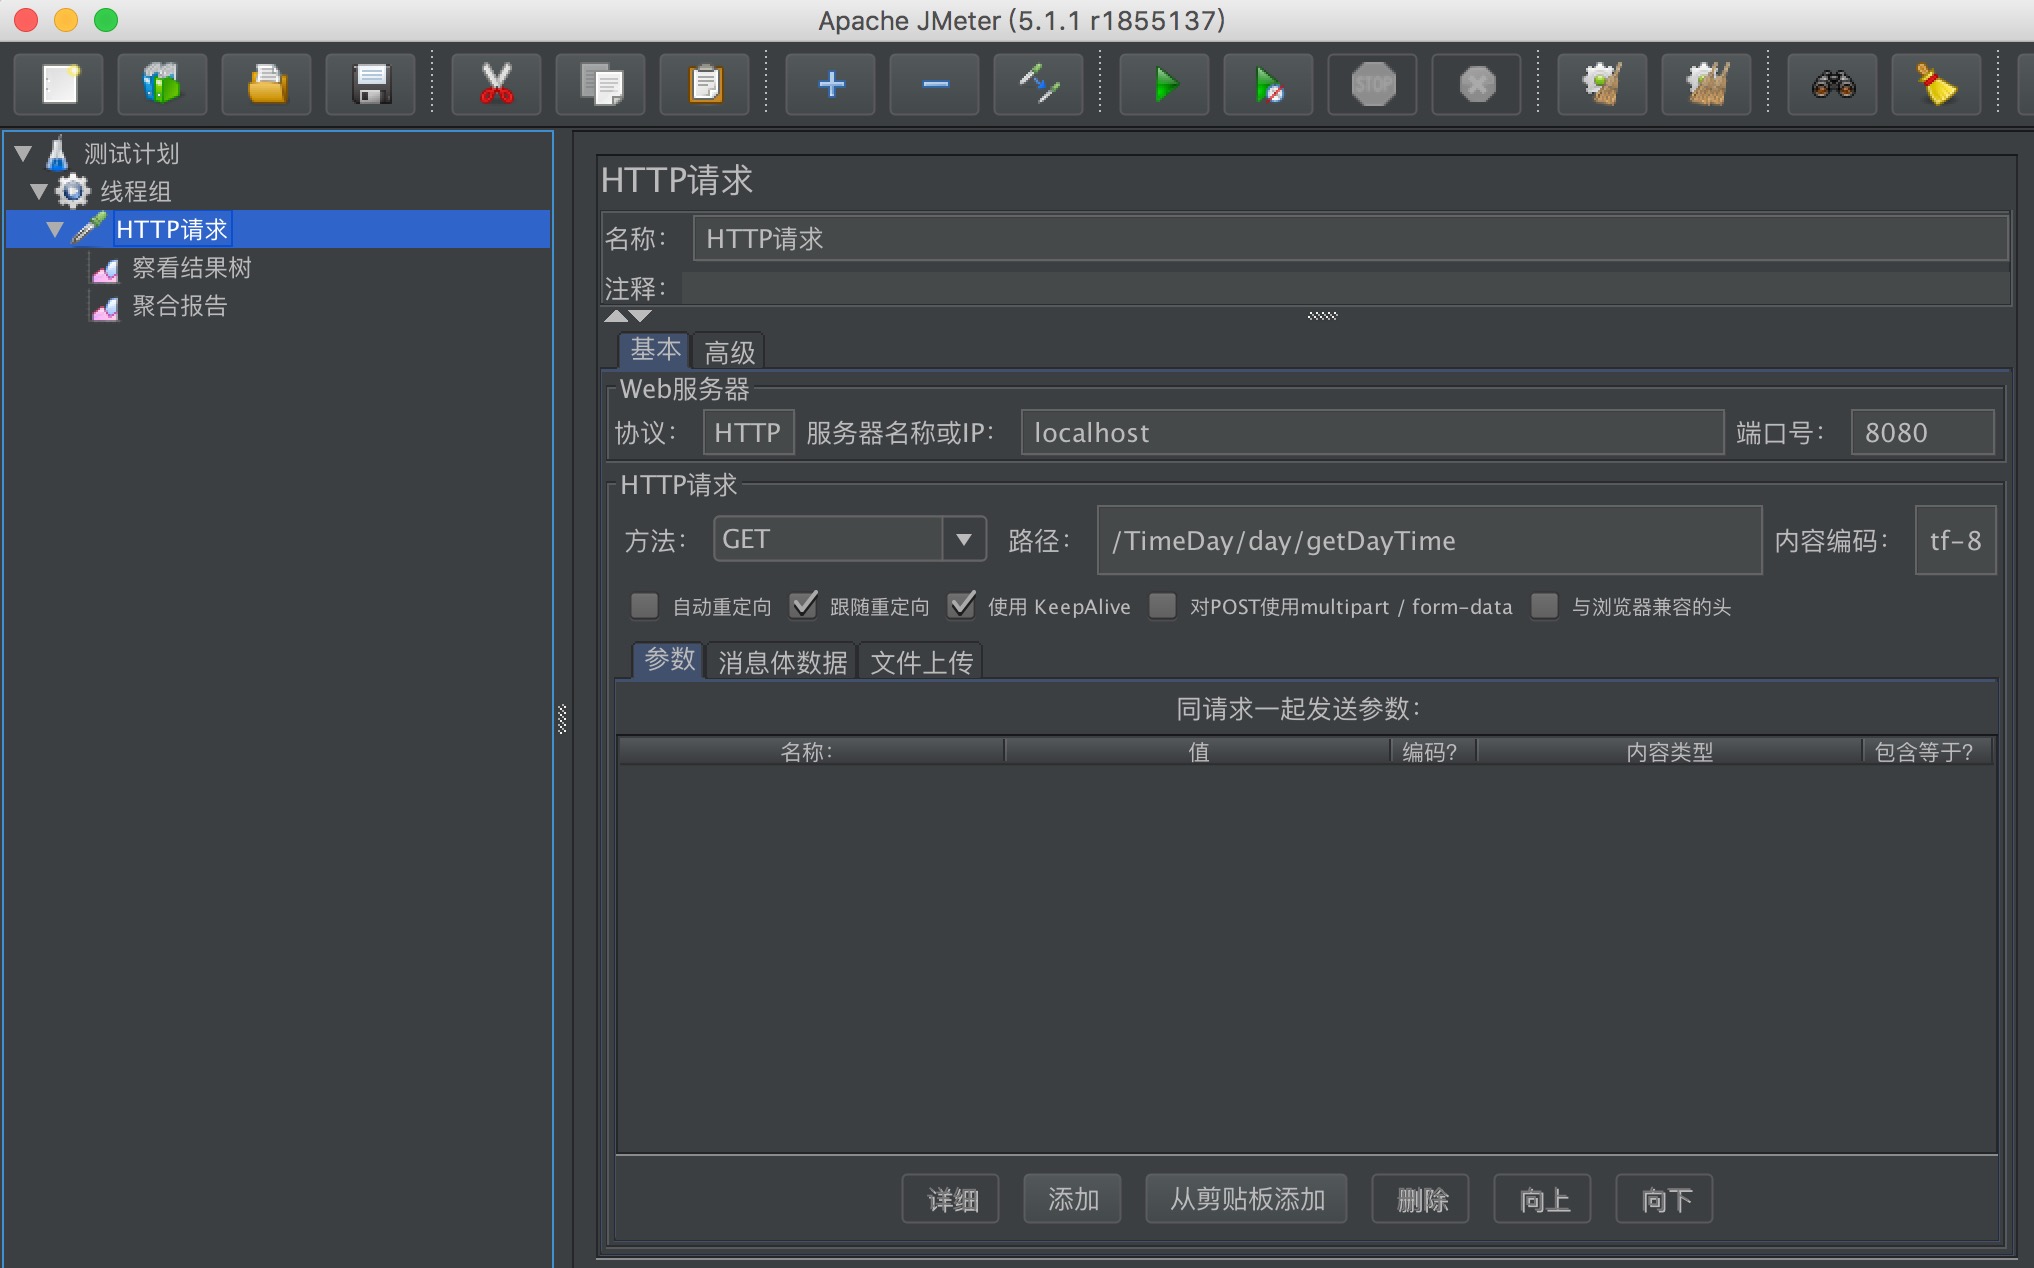2034x1268 pixels.
Task: Save the test plan with floppy icon
Action: 371,84
